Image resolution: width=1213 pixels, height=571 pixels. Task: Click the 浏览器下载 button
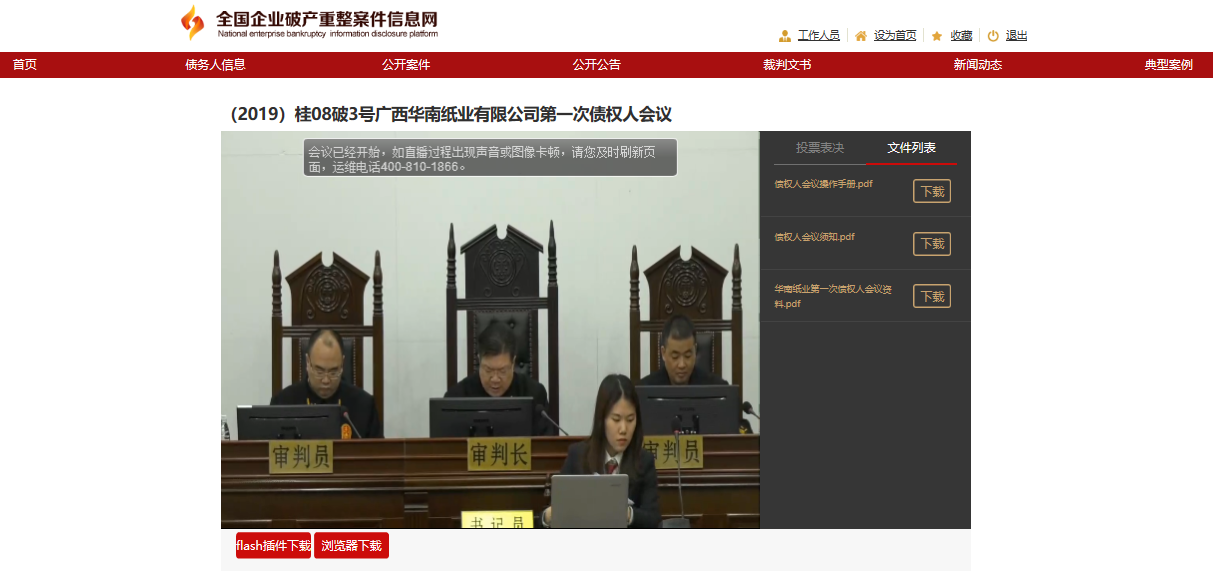pos(351,546)
